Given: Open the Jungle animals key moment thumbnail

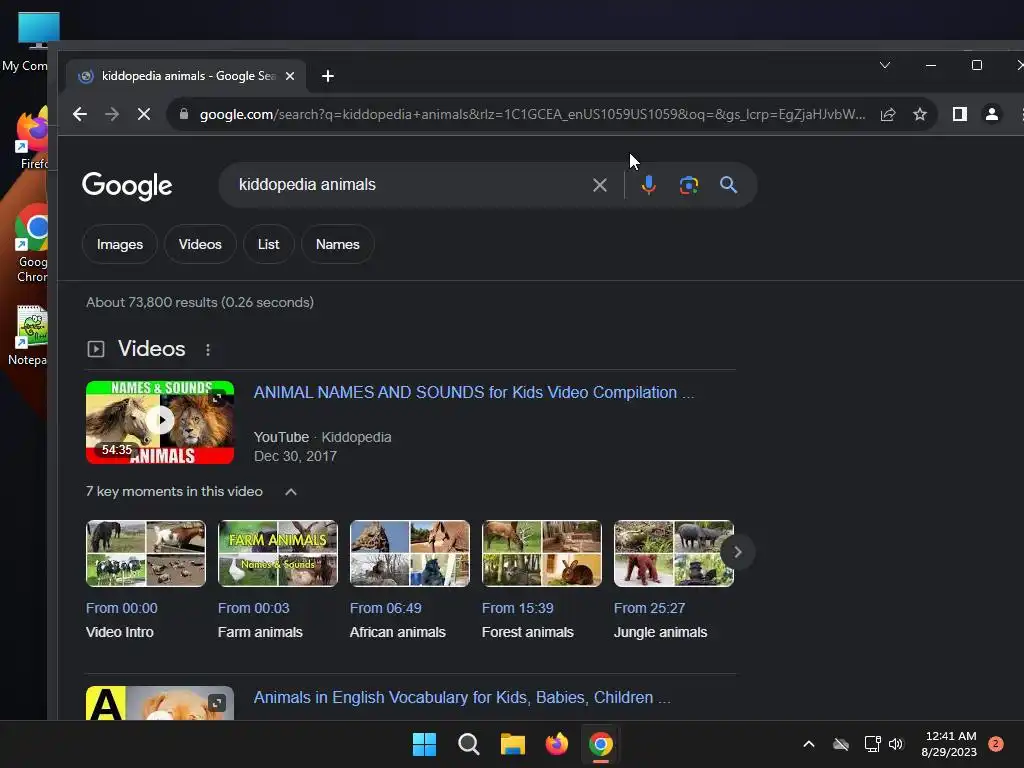Looking at the screenshot, I should click(x=673, y=553).
